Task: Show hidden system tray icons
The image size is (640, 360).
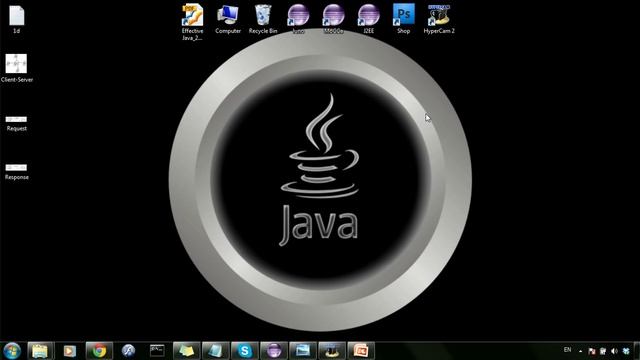Action: (x=580, y=351)
